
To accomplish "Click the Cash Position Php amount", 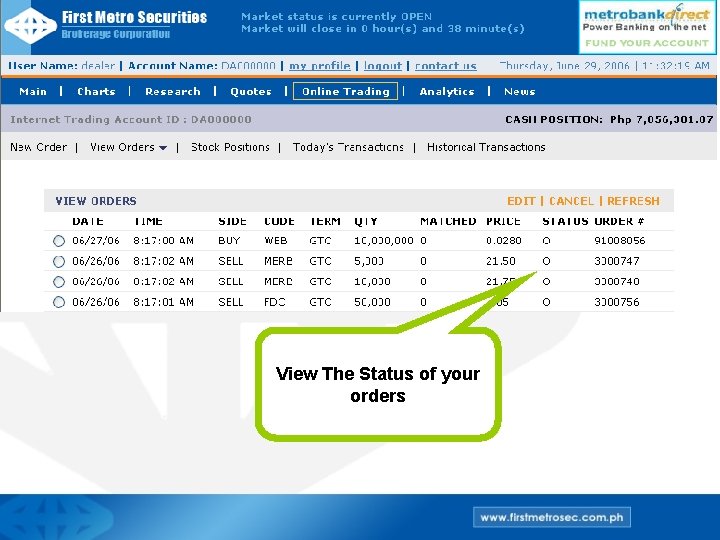I will point(661,120).
